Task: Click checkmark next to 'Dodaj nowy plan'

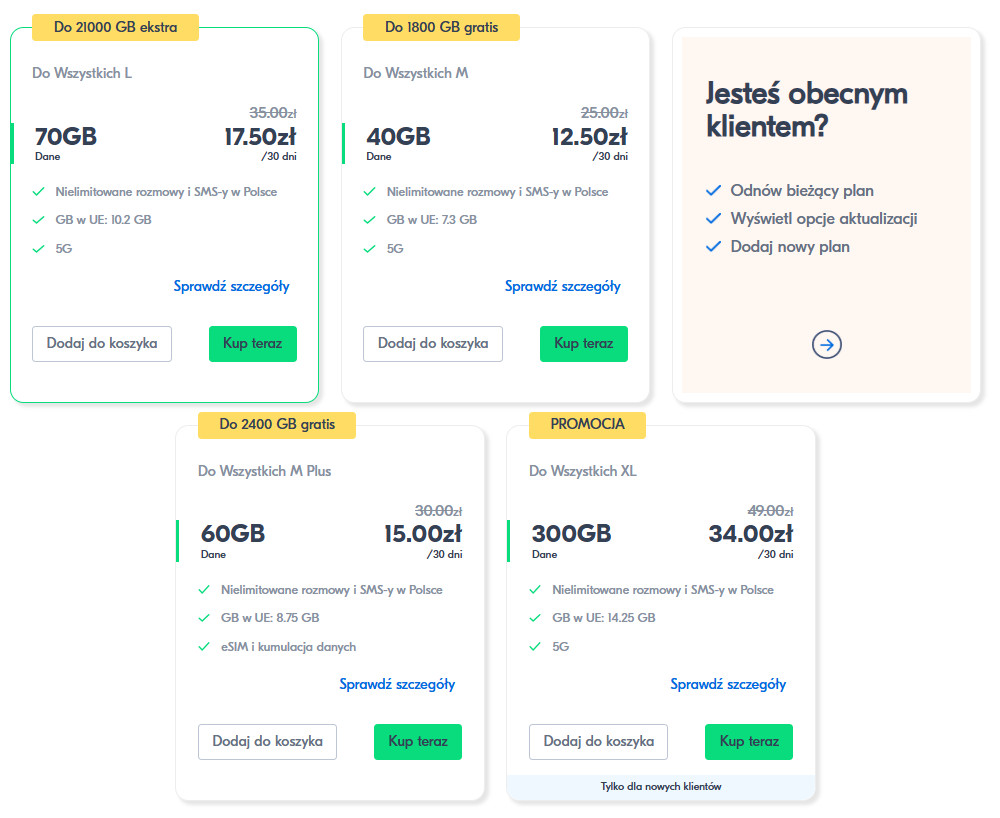Action: [x=713, y=247]
